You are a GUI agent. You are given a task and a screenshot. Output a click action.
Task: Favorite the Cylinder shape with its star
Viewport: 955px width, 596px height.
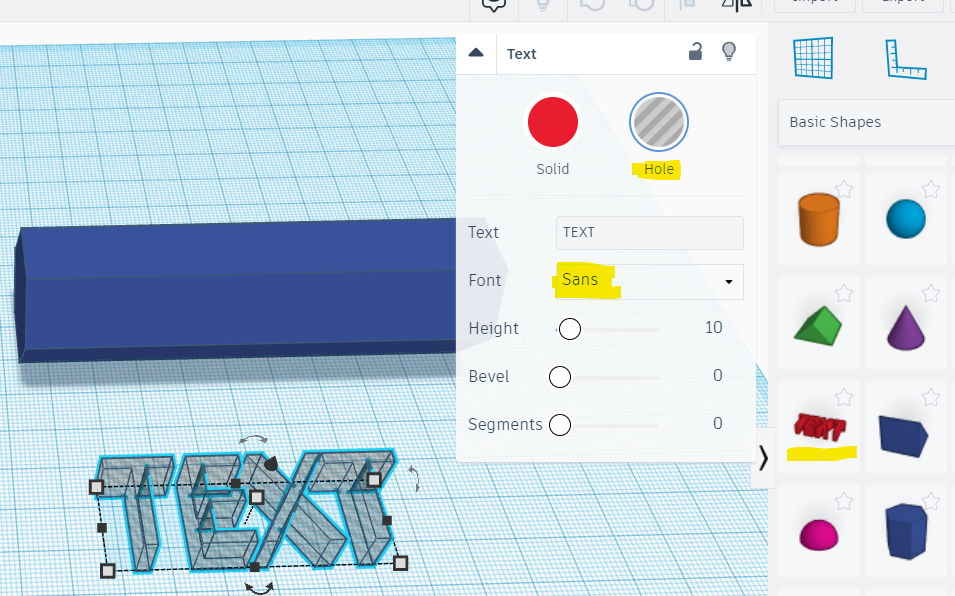(844, 189)
